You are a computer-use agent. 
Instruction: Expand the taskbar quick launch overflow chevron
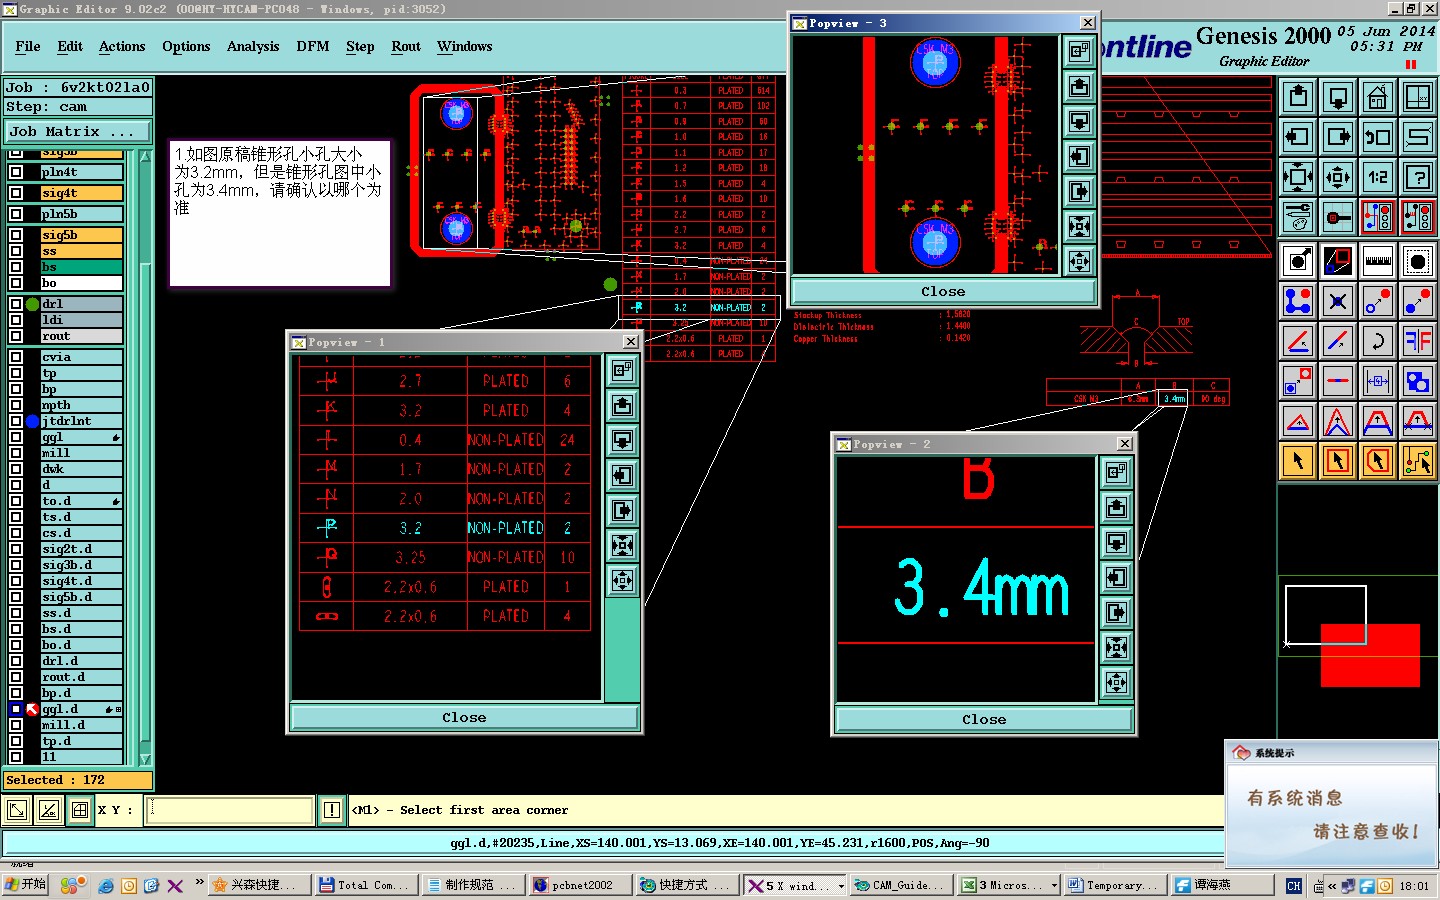(199, 882)
